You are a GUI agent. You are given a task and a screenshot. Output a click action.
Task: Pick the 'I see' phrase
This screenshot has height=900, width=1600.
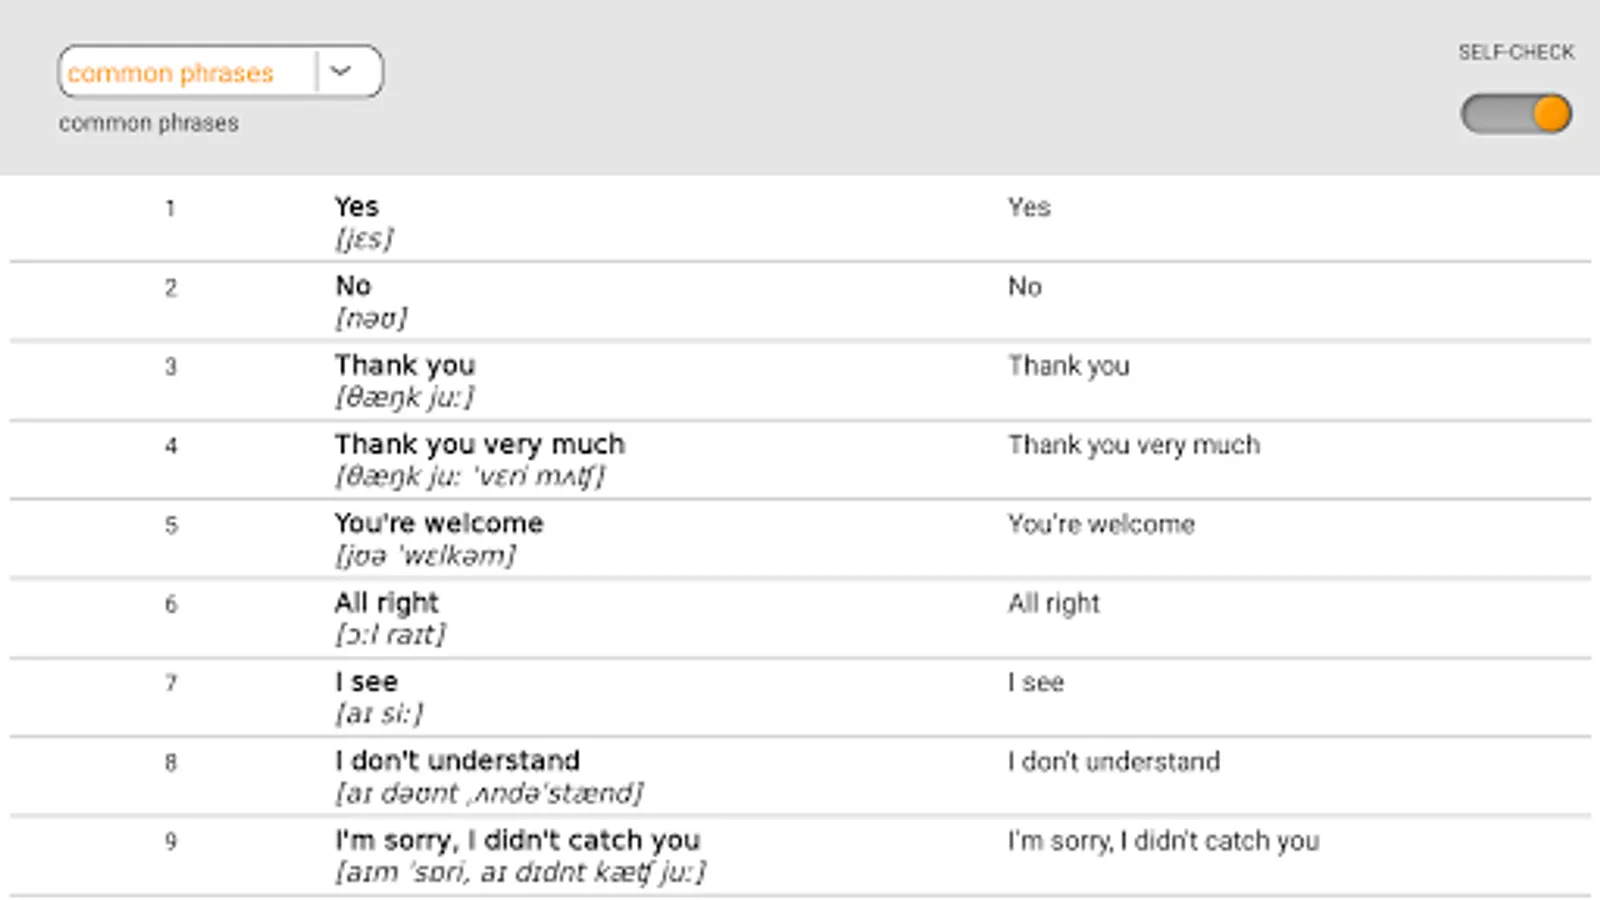pos(366,682)
